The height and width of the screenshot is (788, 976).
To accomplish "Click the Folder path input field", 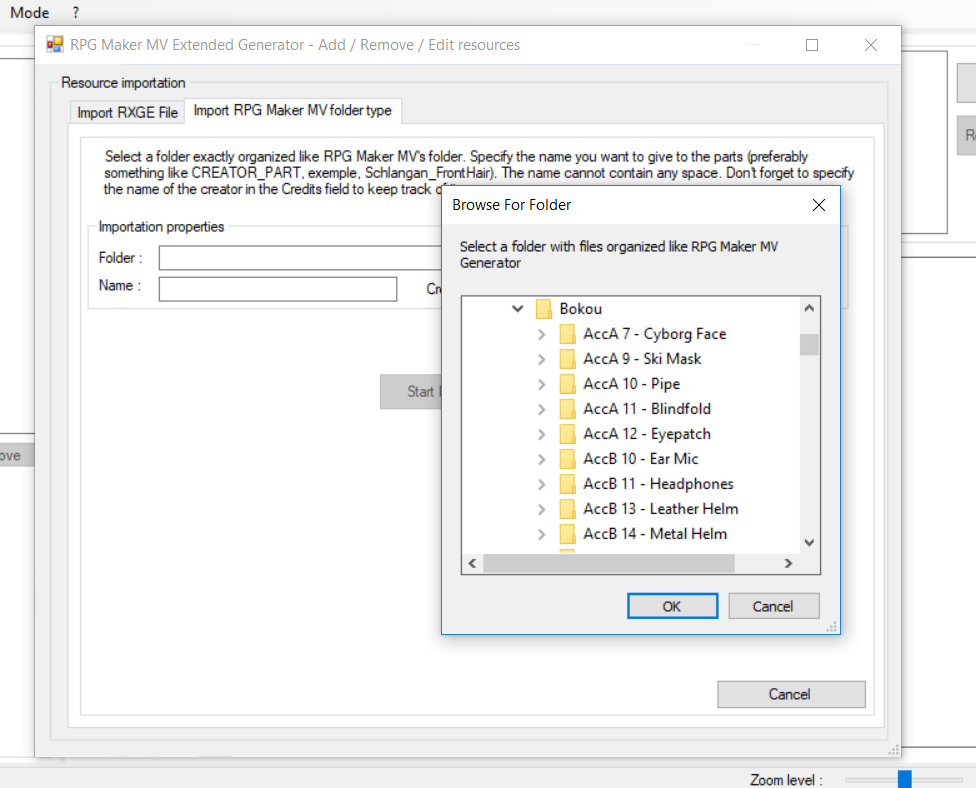I will click(x=300, y=258).
